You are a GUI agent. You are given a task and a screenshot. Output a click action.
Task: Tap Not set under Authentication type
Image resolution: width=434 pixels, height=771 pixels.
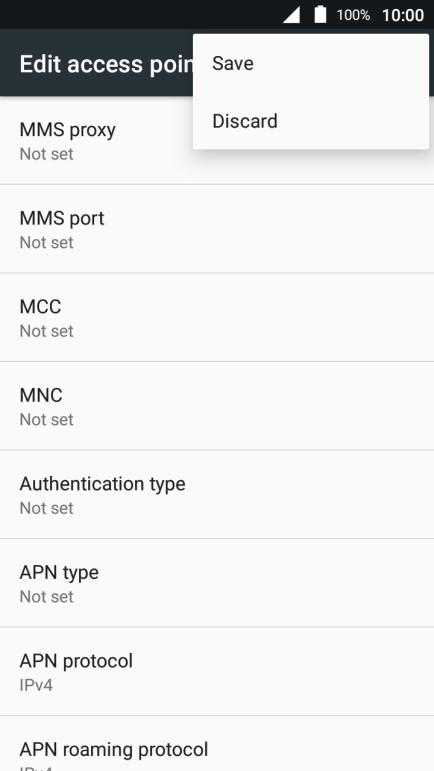(47, 508)
